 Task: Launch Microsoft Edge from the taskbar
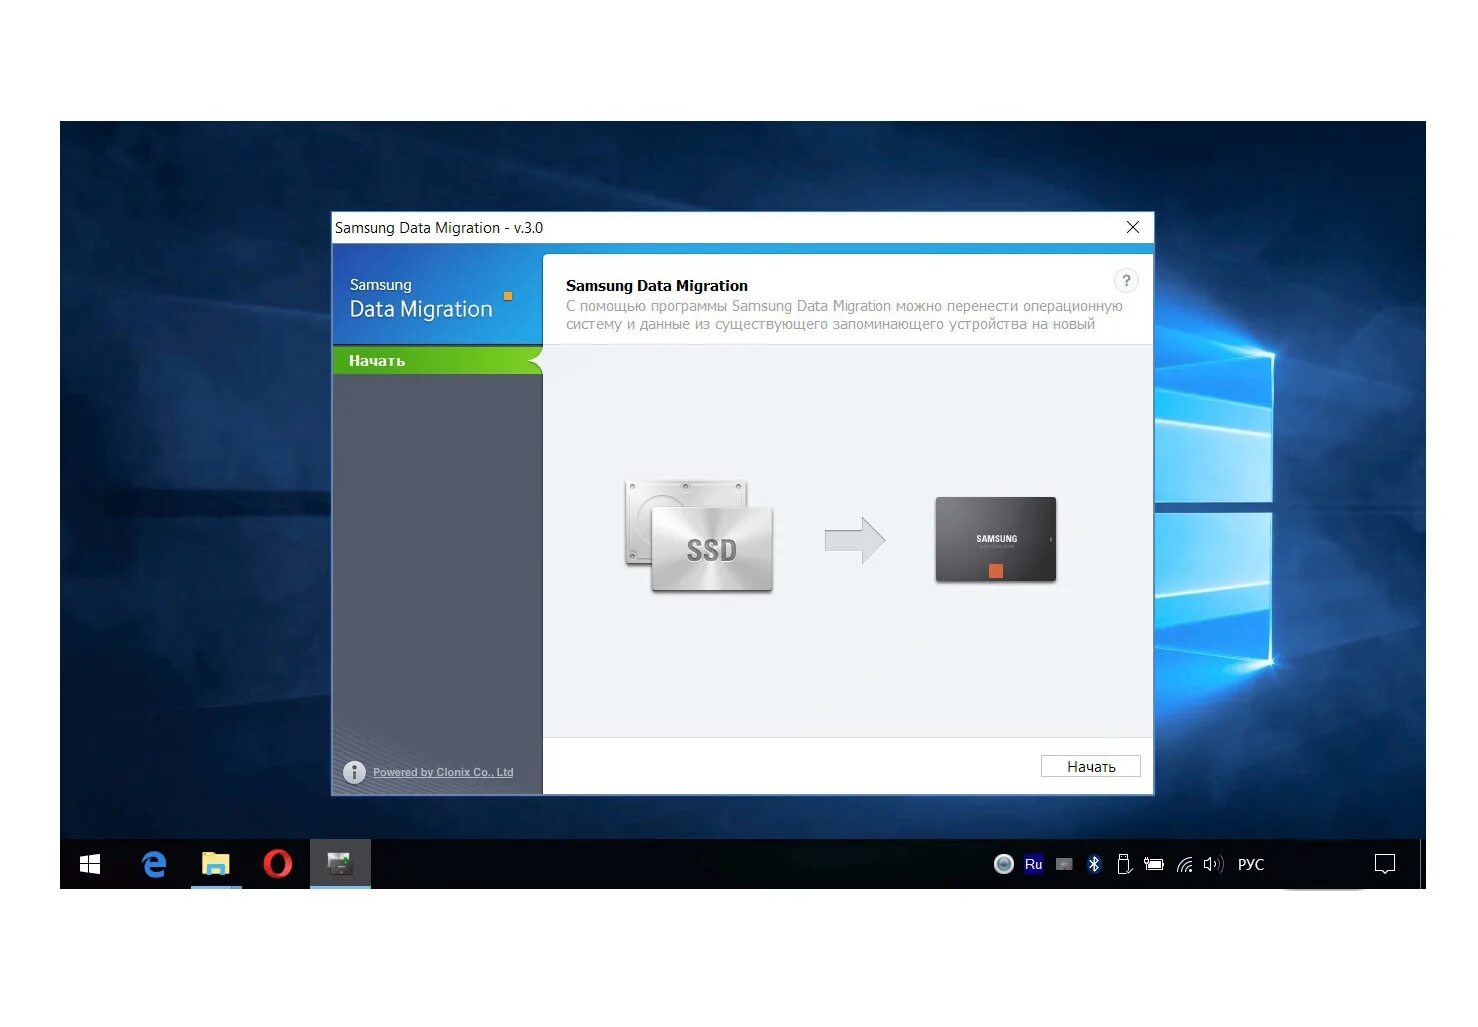point(154,864)
